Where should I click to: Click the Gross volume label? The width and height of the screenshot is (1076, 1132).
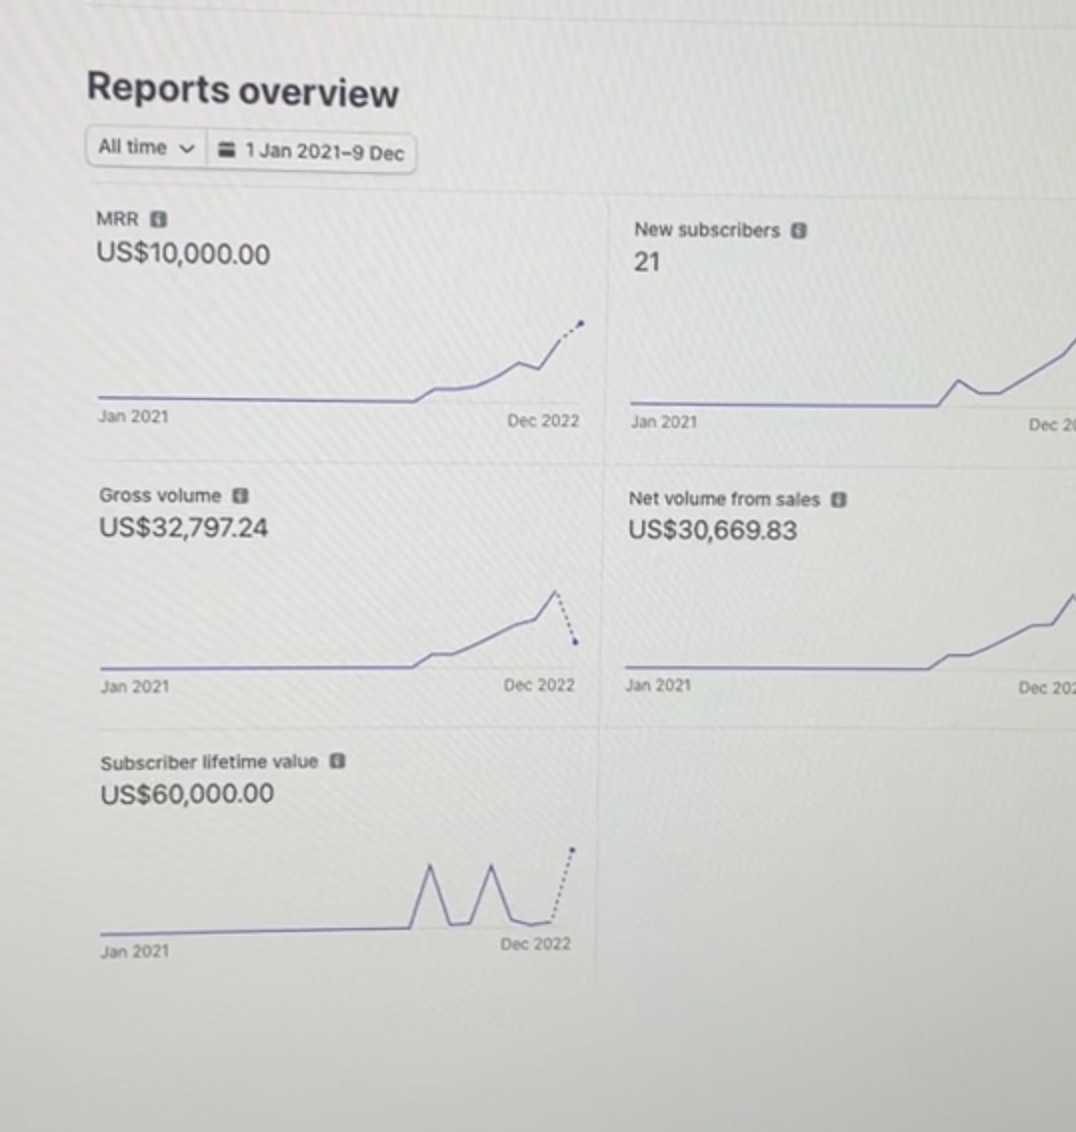(x=160, y=495)
